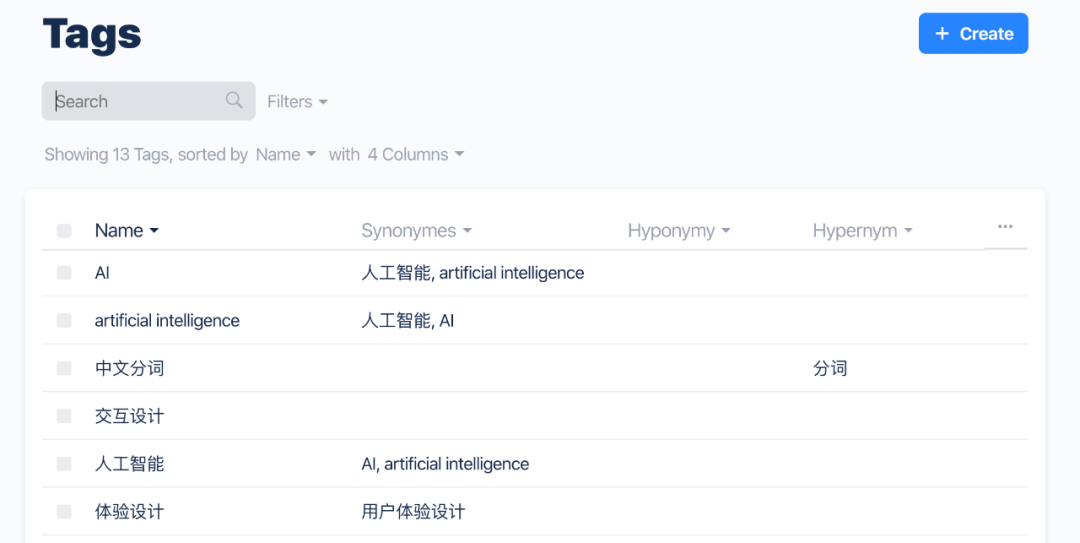
Task: Mark the 交互设计 row checkbox
Action: click(x=64, y=416)
